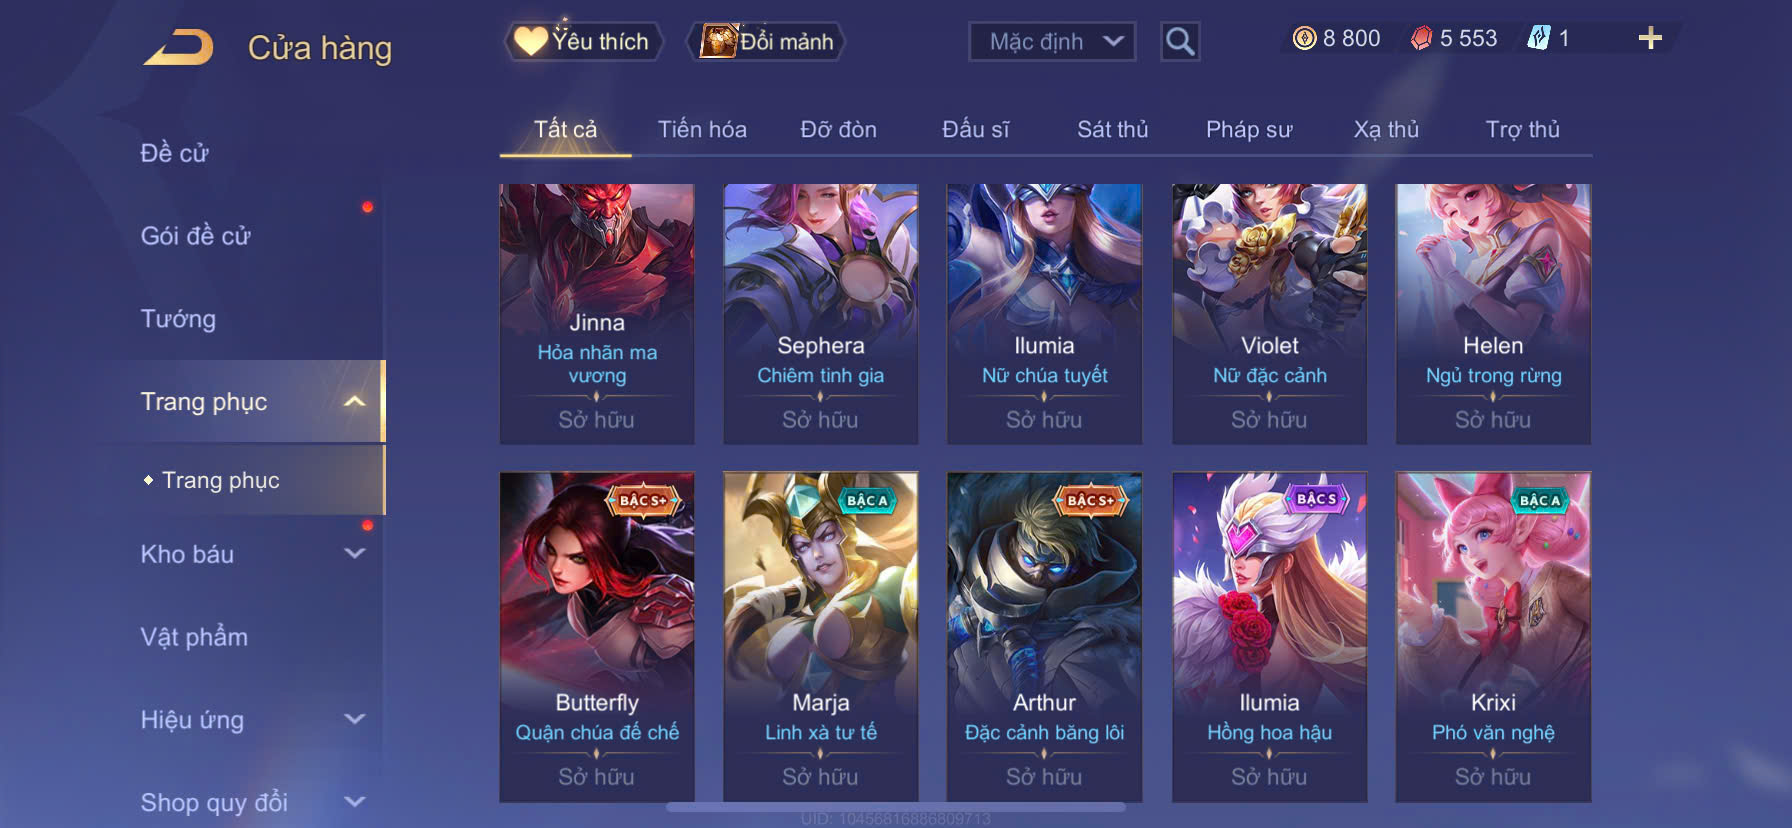Switch to the Tiến hóa tab
The width and height of the screenshot is (1792, 828).
[702, 129]
